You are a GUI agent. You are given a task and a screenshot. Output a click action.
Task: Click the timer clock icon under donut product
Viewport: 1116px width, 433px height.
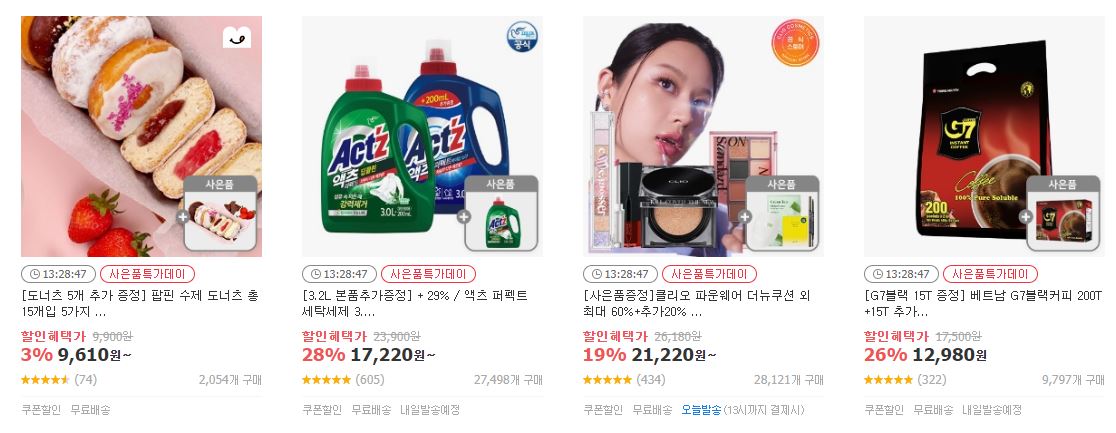coord(33,274)
